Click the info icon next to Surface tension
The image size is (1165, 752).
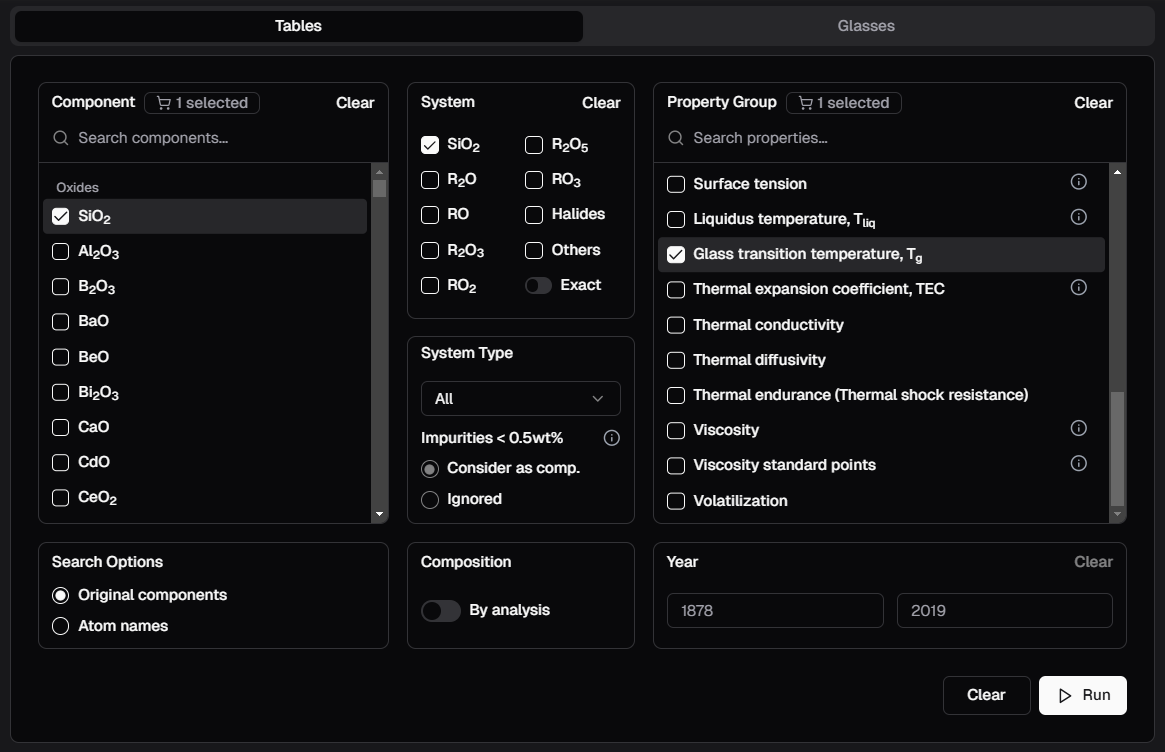[x=1078, y=182]
